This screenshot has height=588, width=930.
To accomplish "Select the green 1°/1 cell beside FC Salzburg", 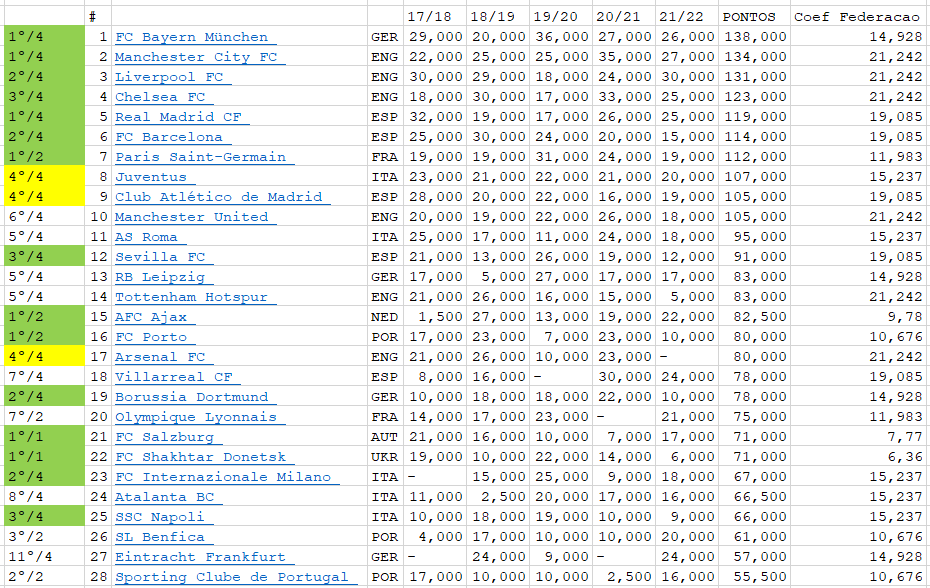I will [43, 437].
